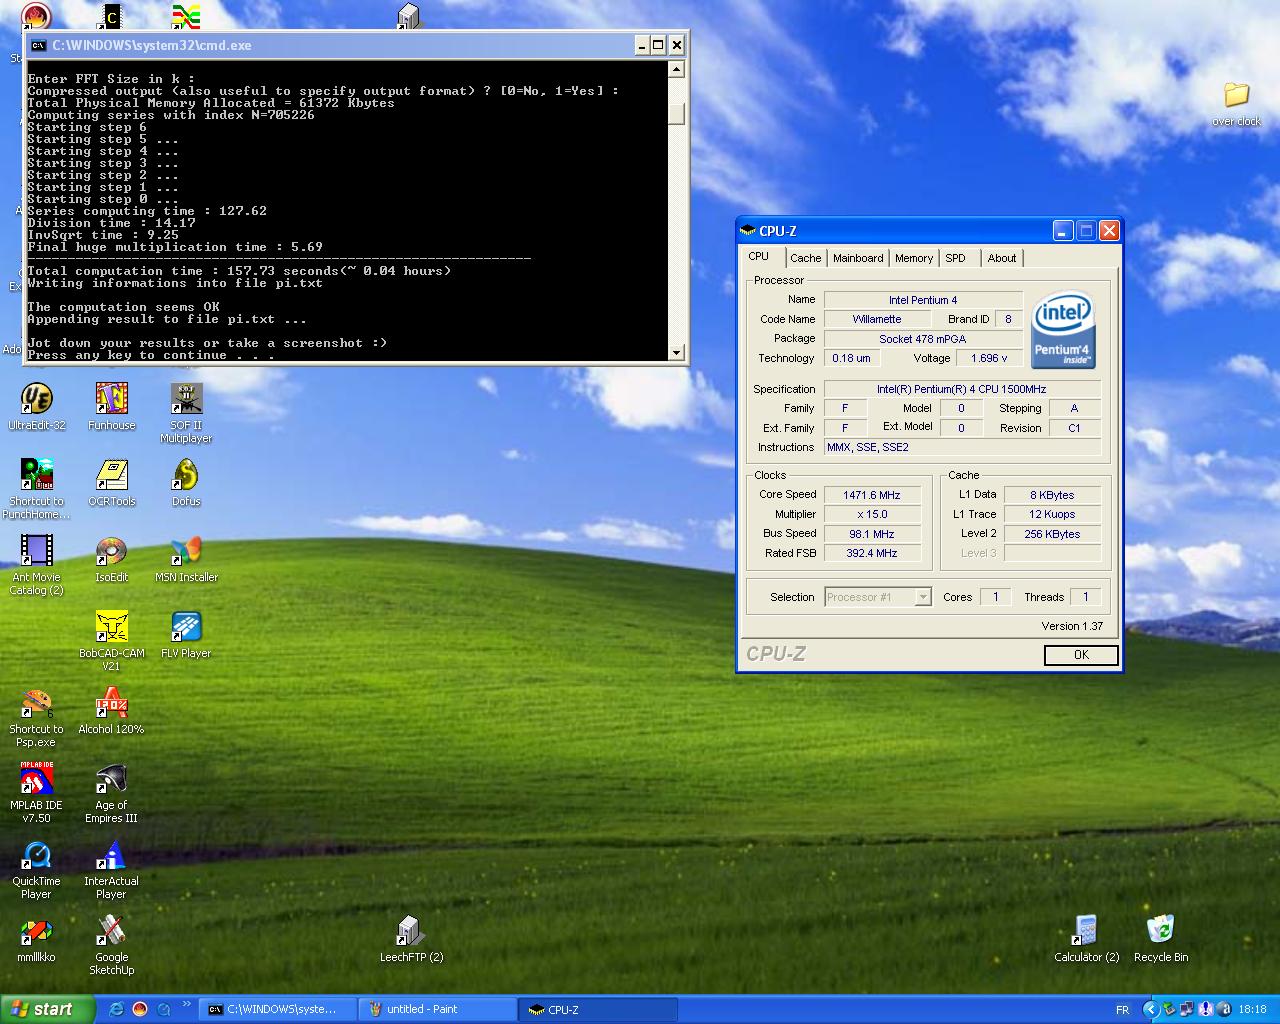
Task: Click Socket 478 mPGA package value
Action: pos(923,339)
